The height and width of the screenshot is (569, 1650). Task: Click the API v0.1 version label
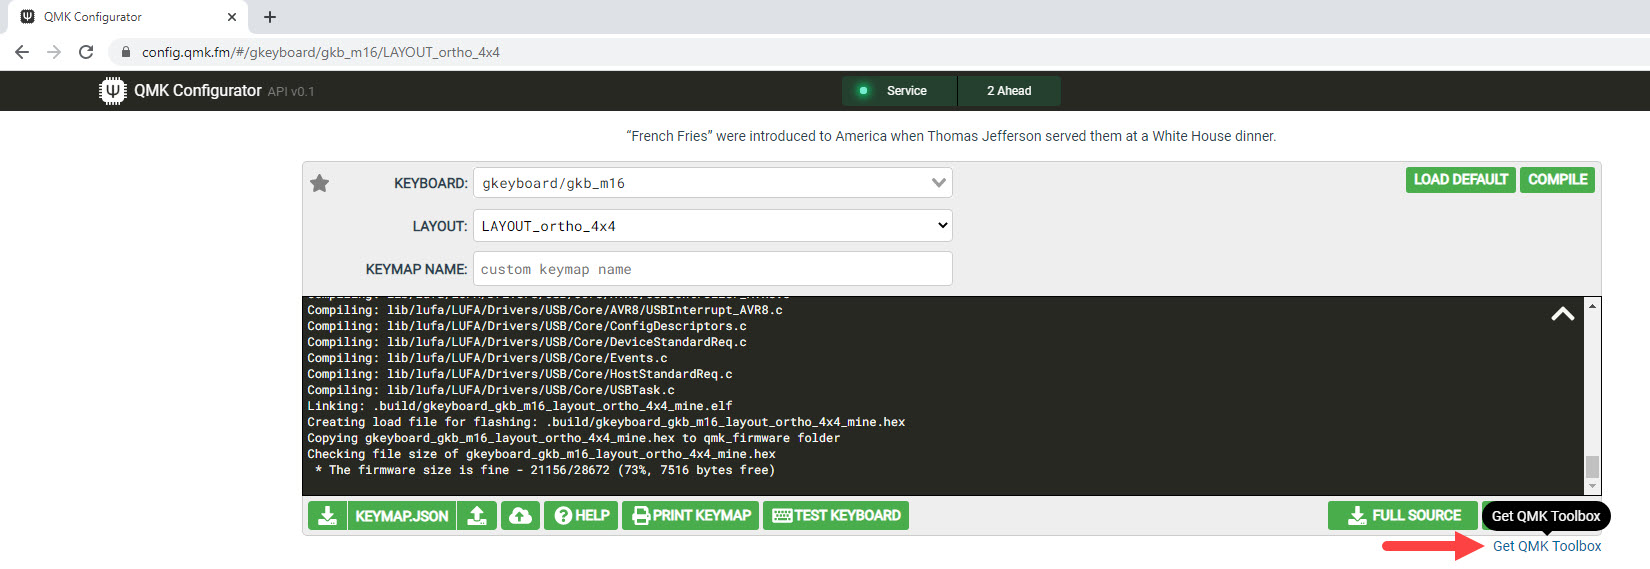point(291,92)
